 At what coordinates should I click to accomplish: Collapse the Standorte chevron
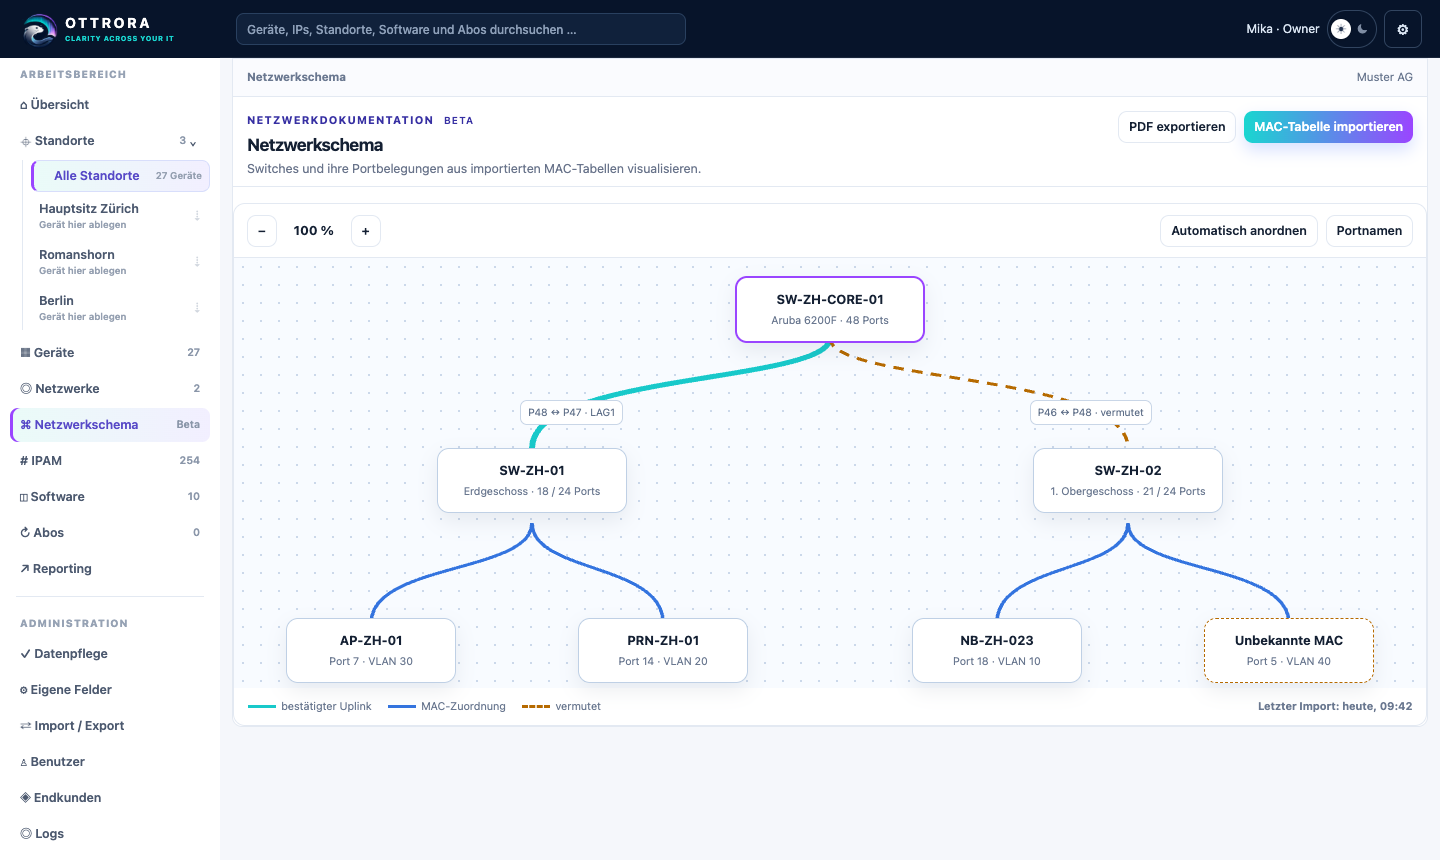tap(193, 142)
